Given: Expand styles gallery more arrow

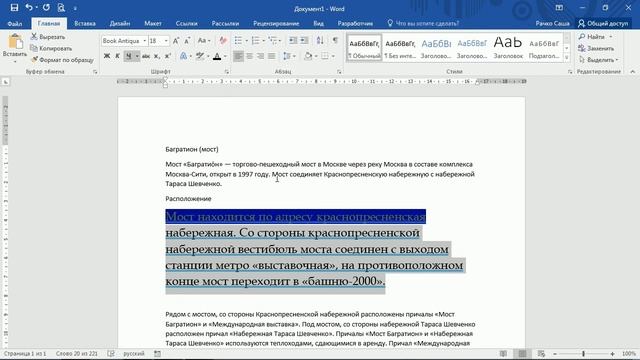Looking at the screenshot, I should coord(567,58).
